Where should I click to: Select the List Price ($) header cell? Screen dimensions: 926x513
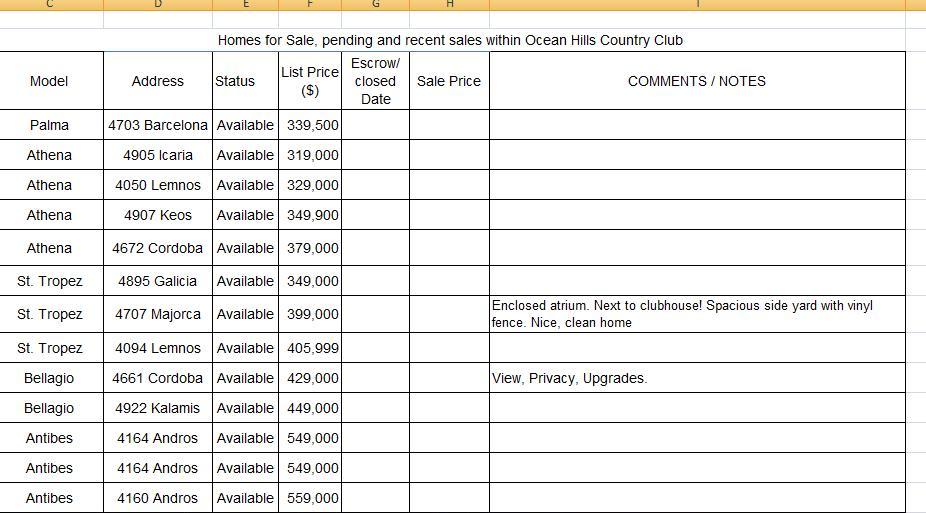tap(310, 81)
